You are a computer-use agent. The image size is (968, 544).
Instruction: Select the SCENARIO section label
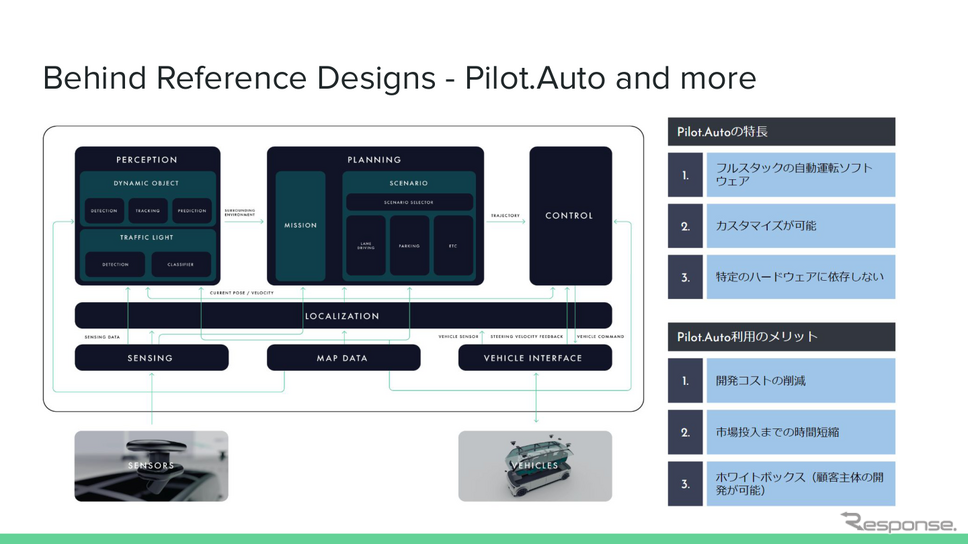pyautogui.click(x=409, y=183)
